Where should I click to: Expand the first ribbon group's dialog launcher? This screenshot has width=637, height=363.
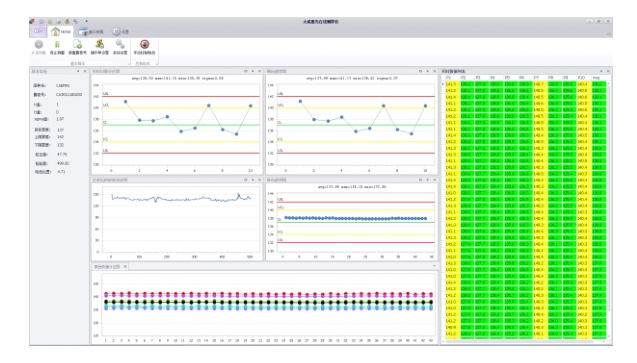point(129,64)
